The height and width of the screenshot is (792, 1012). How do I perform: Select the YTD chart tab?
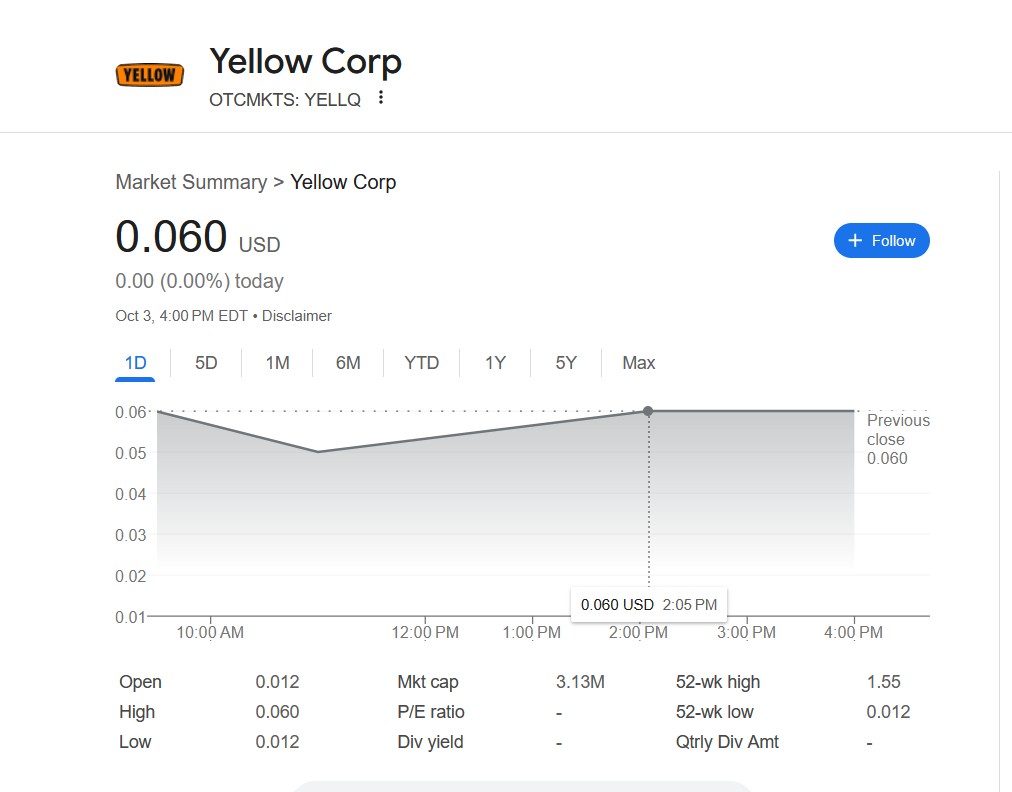click(421, 363)
